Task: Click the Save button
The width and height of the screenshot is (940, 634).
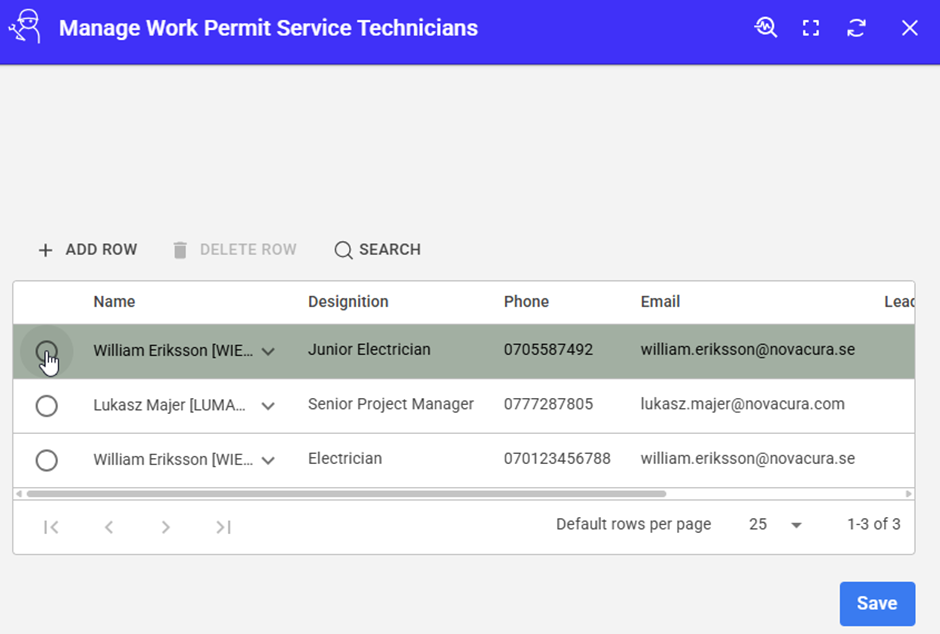Action: [877, 603]
